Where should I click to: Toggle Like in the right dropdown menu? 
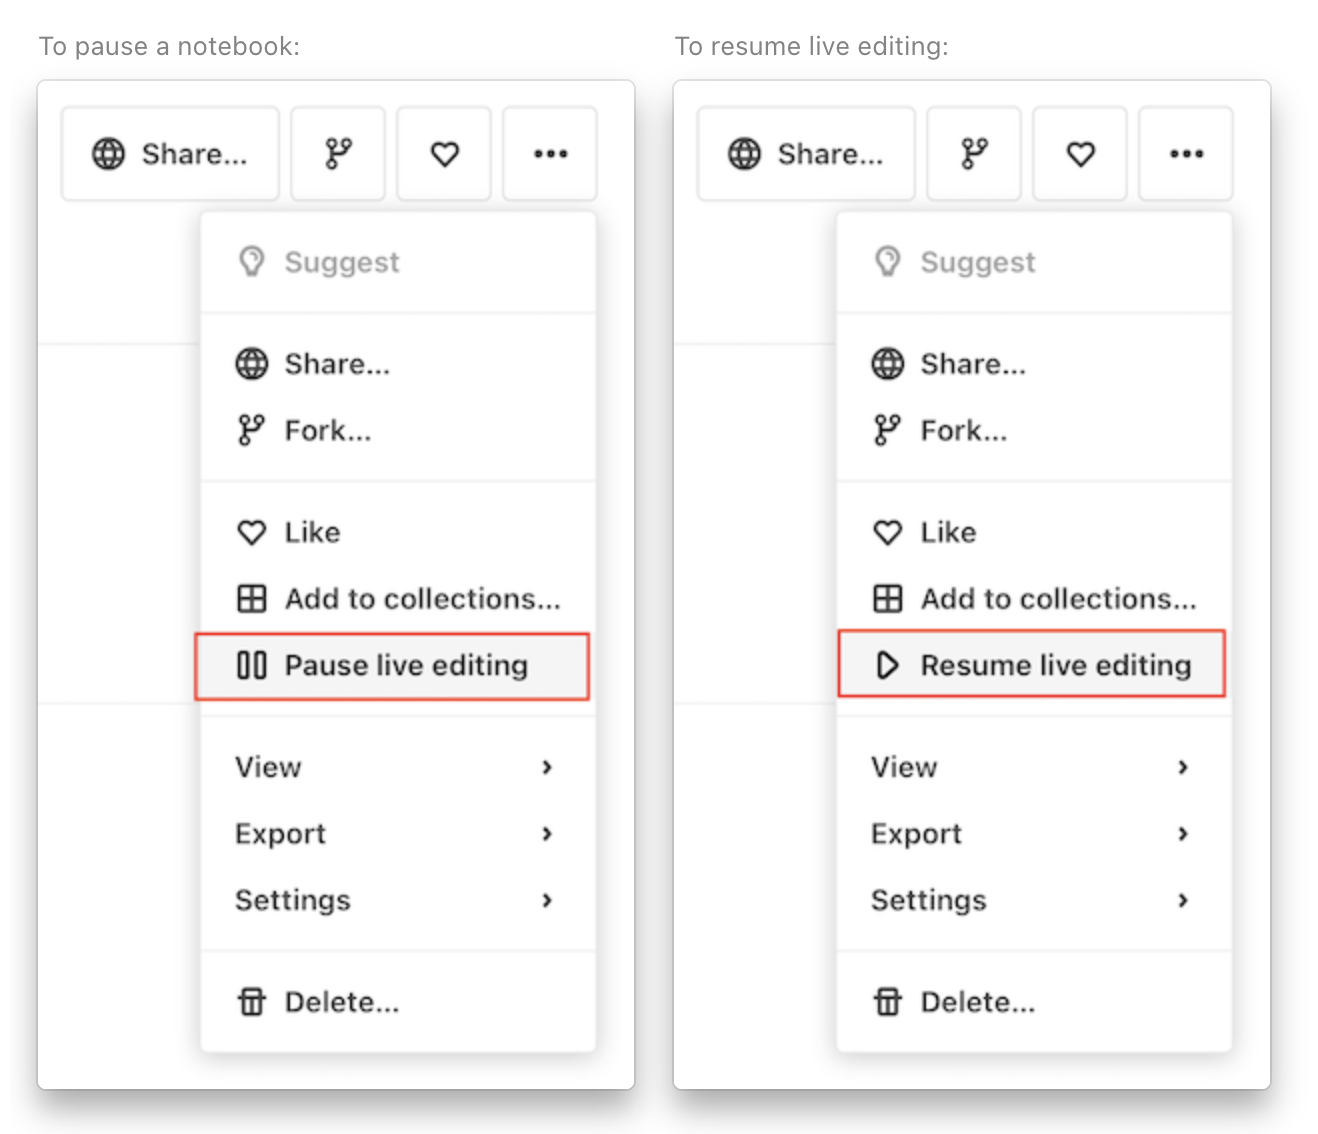pyautogui.click(x=947, y=532)
